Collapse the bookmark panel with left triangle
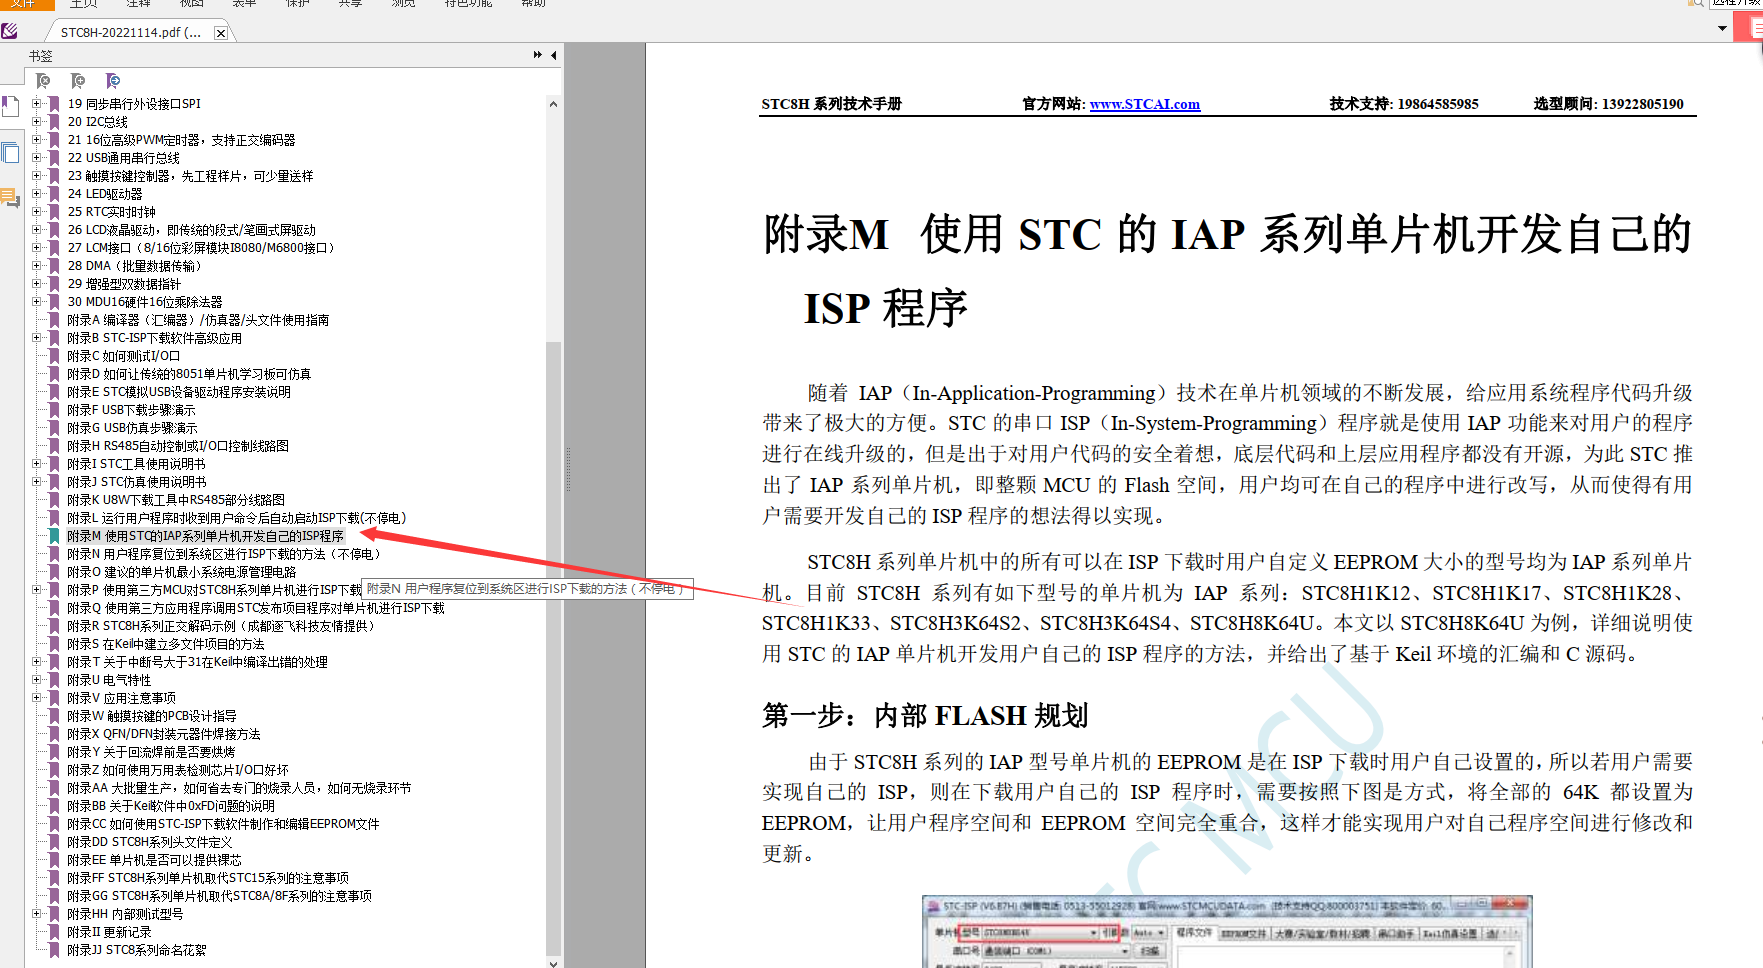 point(553,55)
